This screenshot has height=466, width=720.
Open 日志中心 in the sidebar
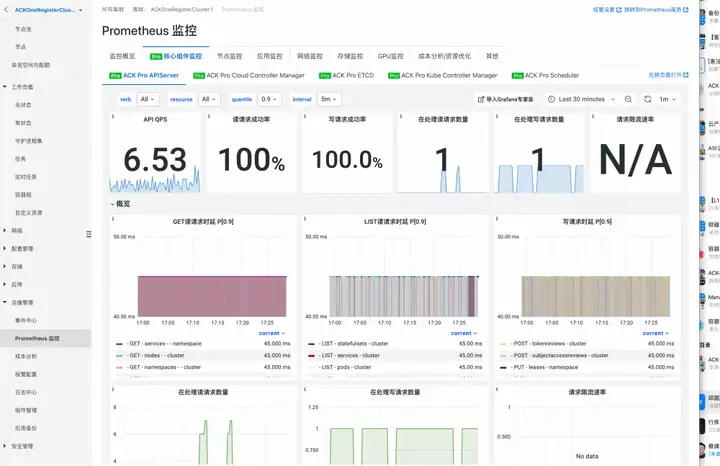26,392
